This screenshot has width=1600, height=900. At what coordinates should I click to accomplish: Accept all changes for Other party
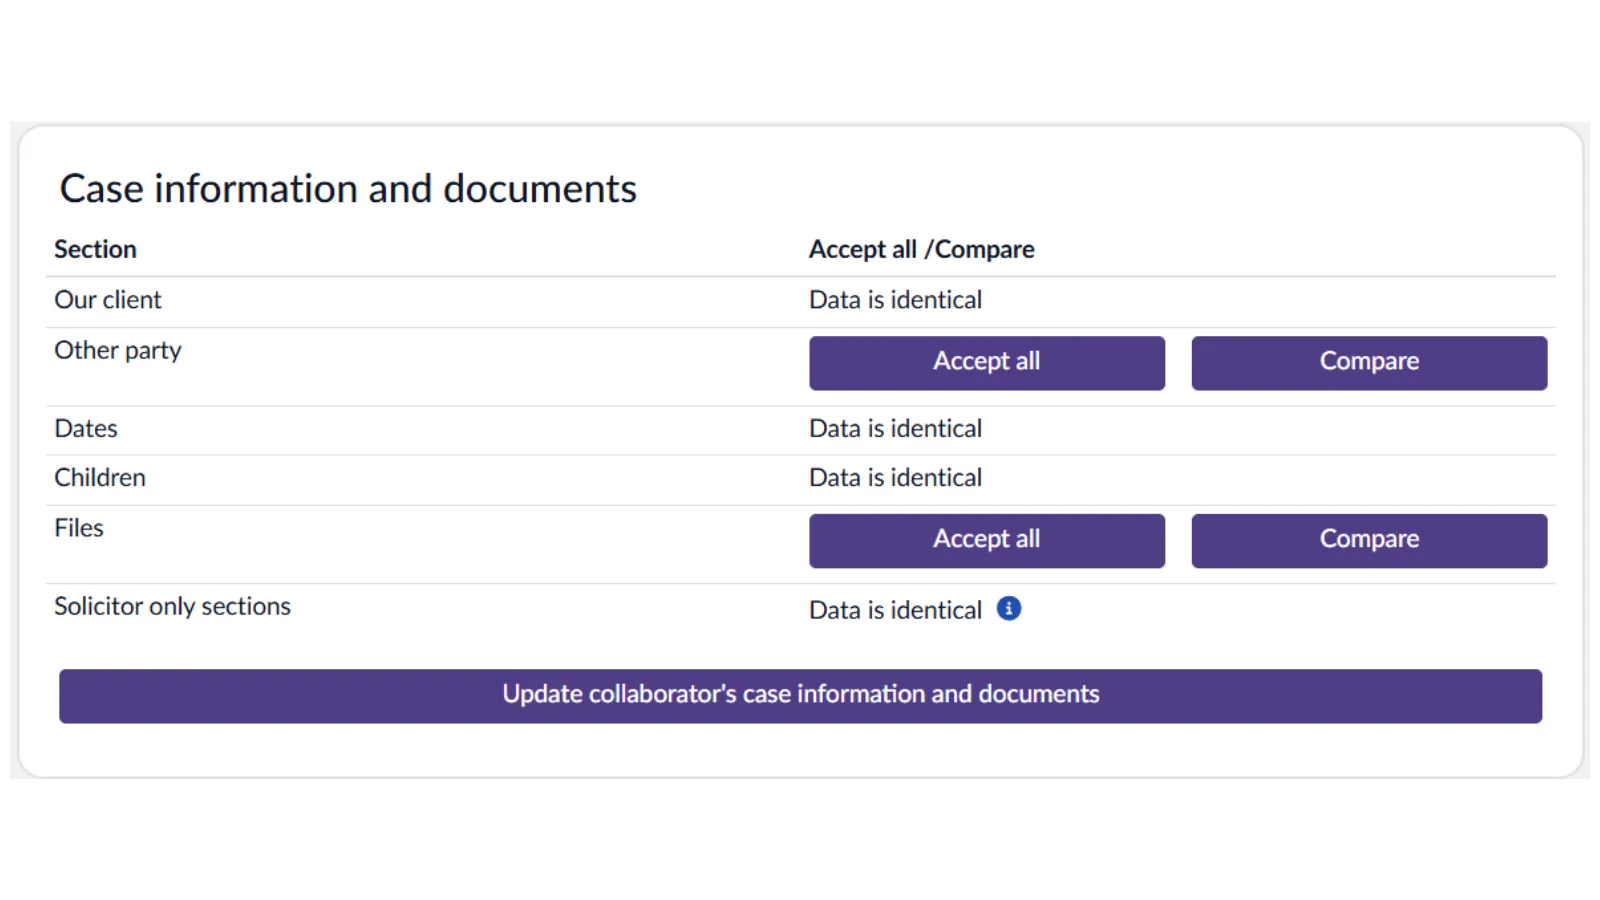[x=986, y=362]
